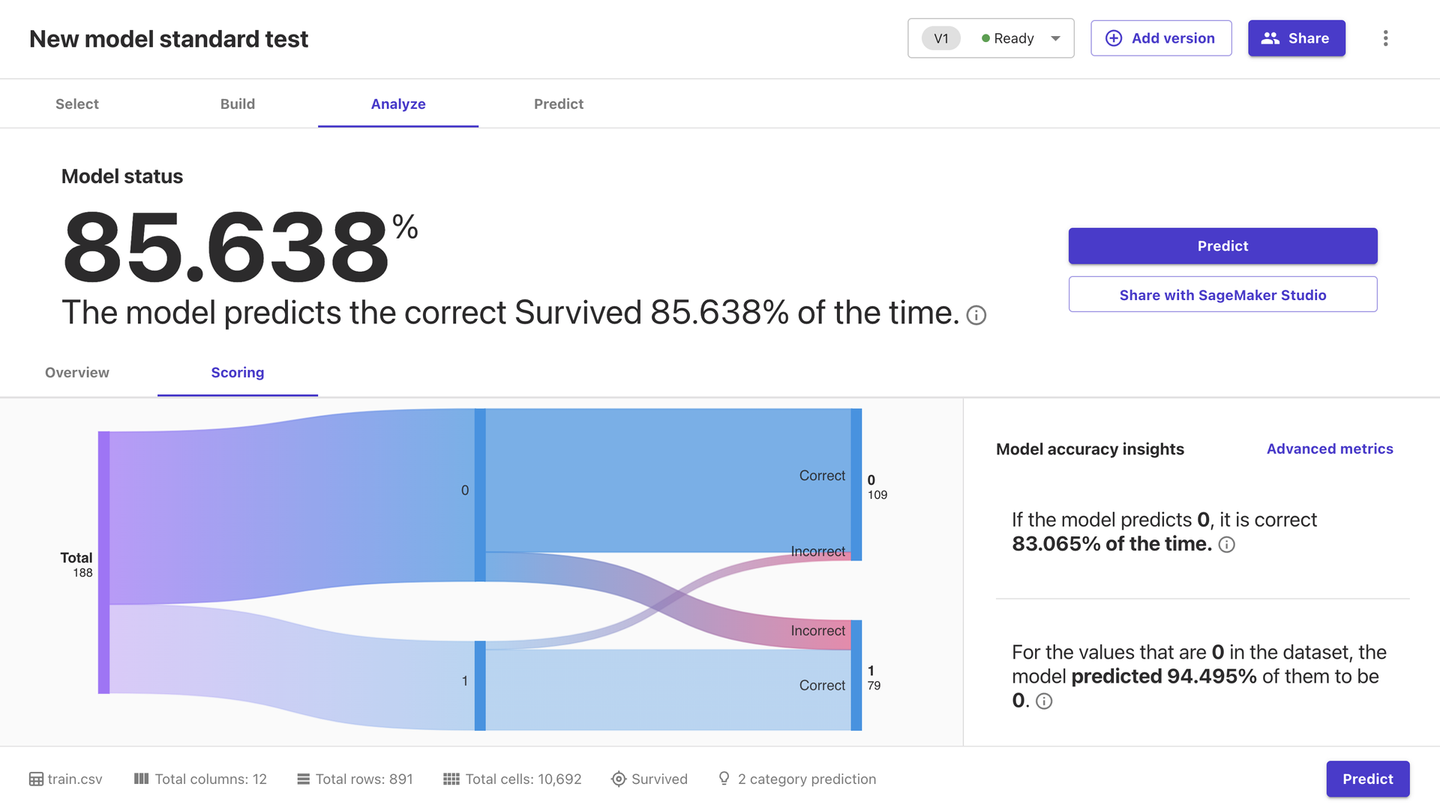Open the V1 Ready version dropdown
This screenshot has height=808, width=1440.
click(x=990, y=38)
